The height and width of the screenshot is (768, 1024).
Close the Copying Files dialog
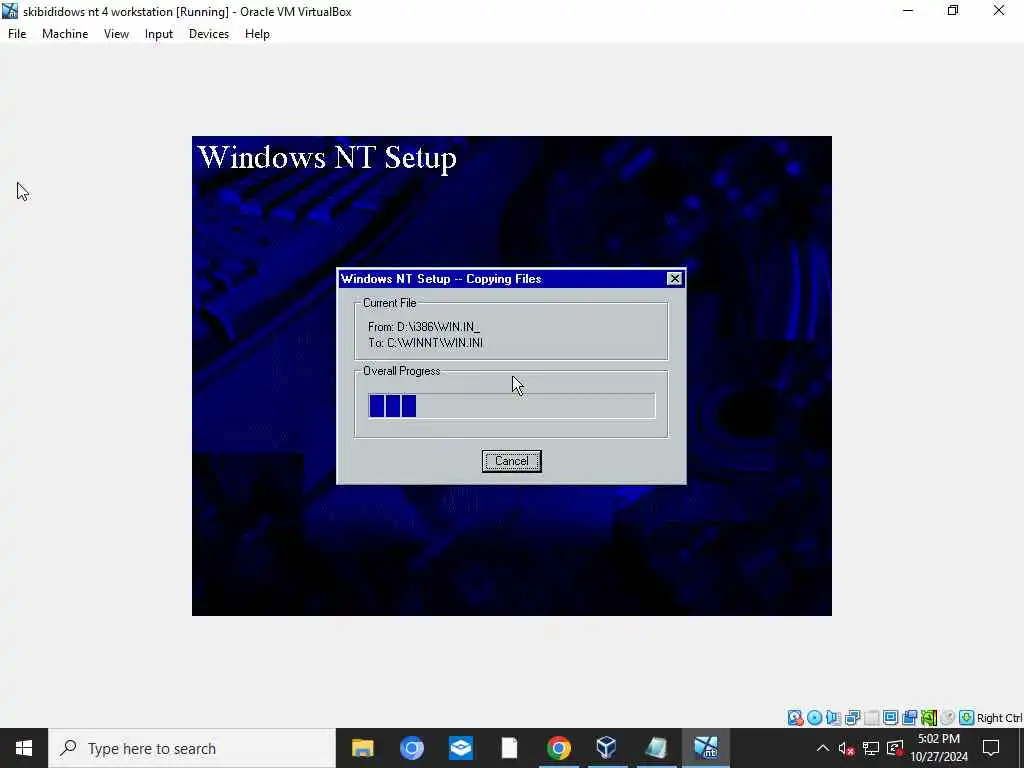coord(675,279)
